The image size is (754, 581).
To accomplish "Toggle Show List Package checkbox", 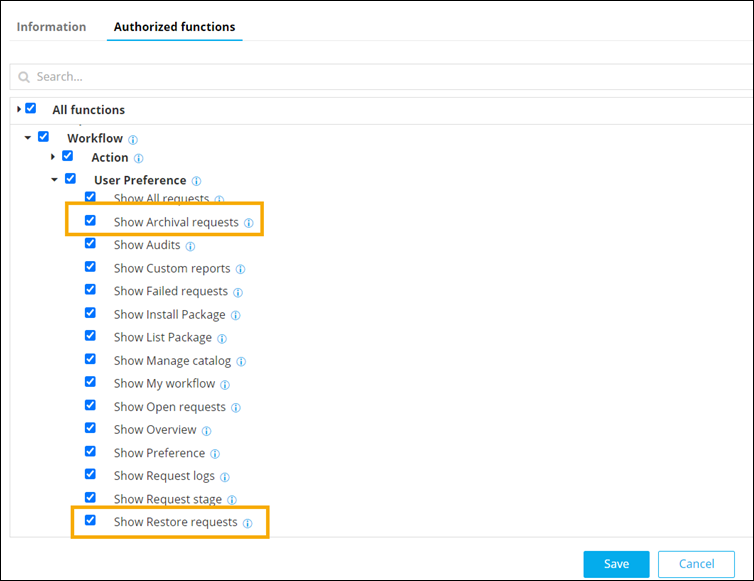I will 90,335.
